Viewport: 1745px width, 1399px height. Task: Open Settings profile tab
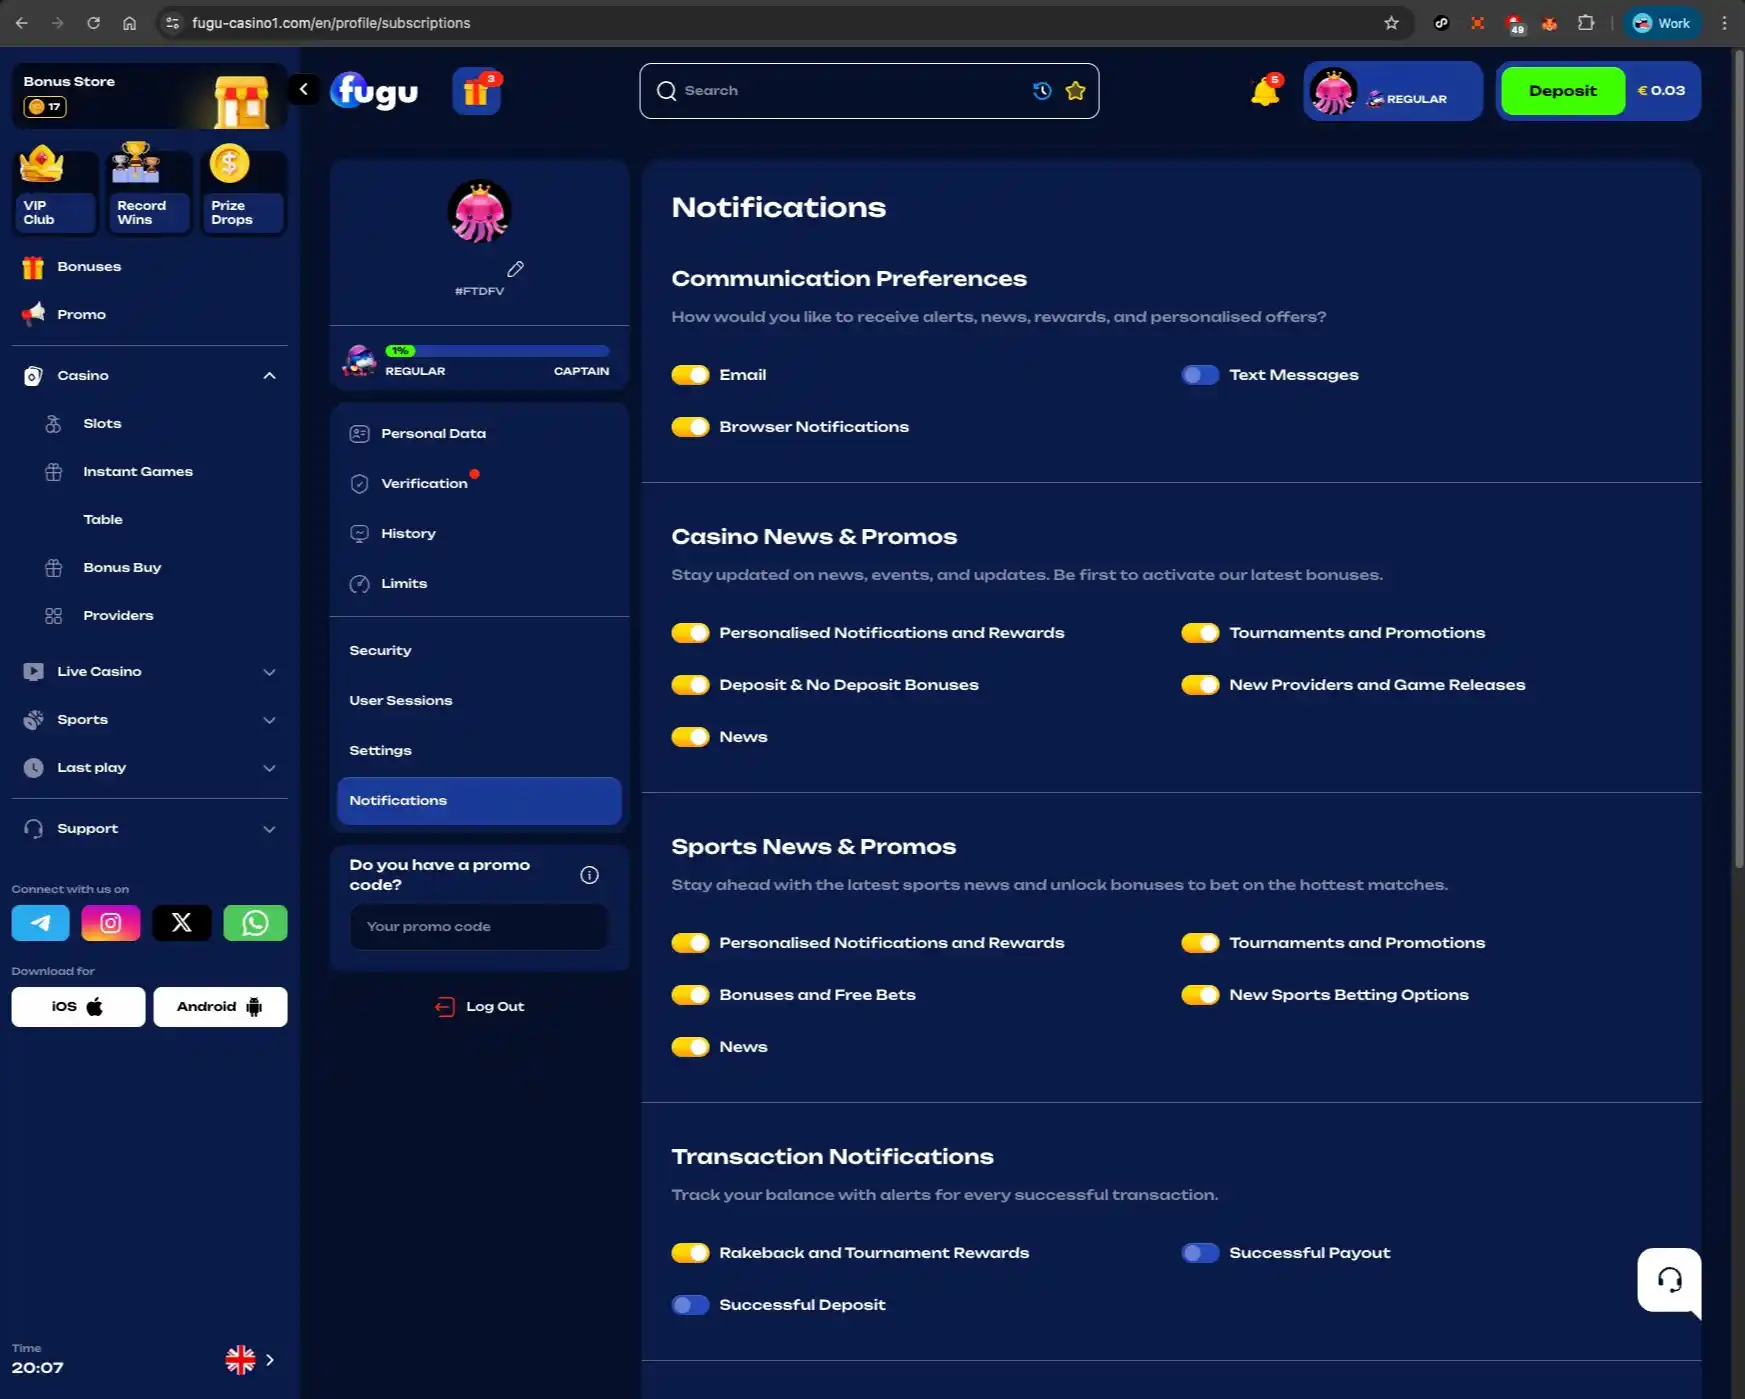tap(479, 751)
